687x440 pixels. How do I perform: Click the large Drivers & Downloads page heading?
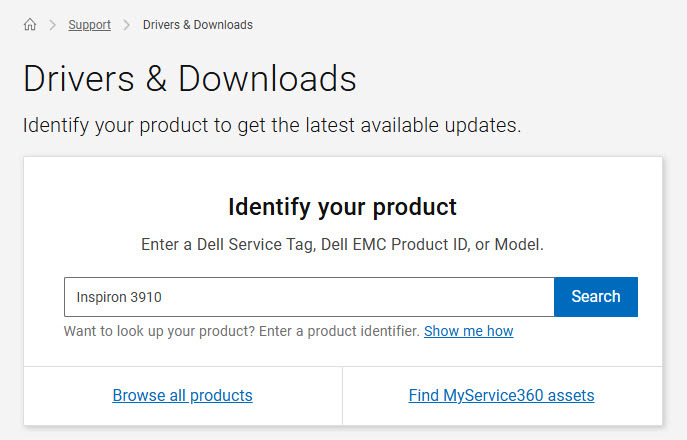pos(189,78)
